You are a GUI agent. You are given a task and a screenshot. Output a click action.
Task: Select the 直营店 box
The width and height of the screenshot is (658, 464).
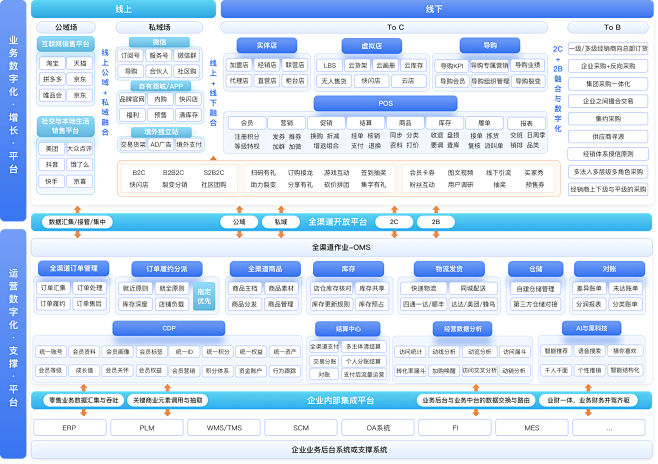[267, 81]
